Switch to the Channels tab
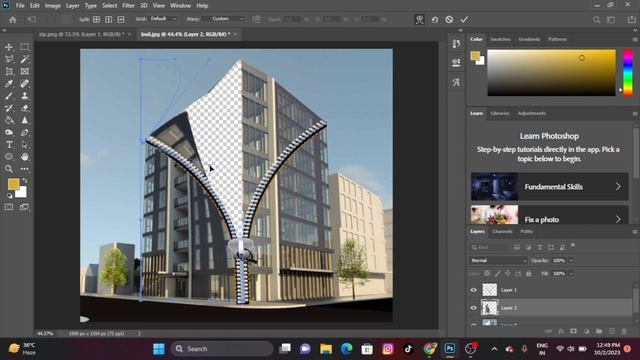Image resolution: width=640 pixels, height=360 pixels. point(502,231)
